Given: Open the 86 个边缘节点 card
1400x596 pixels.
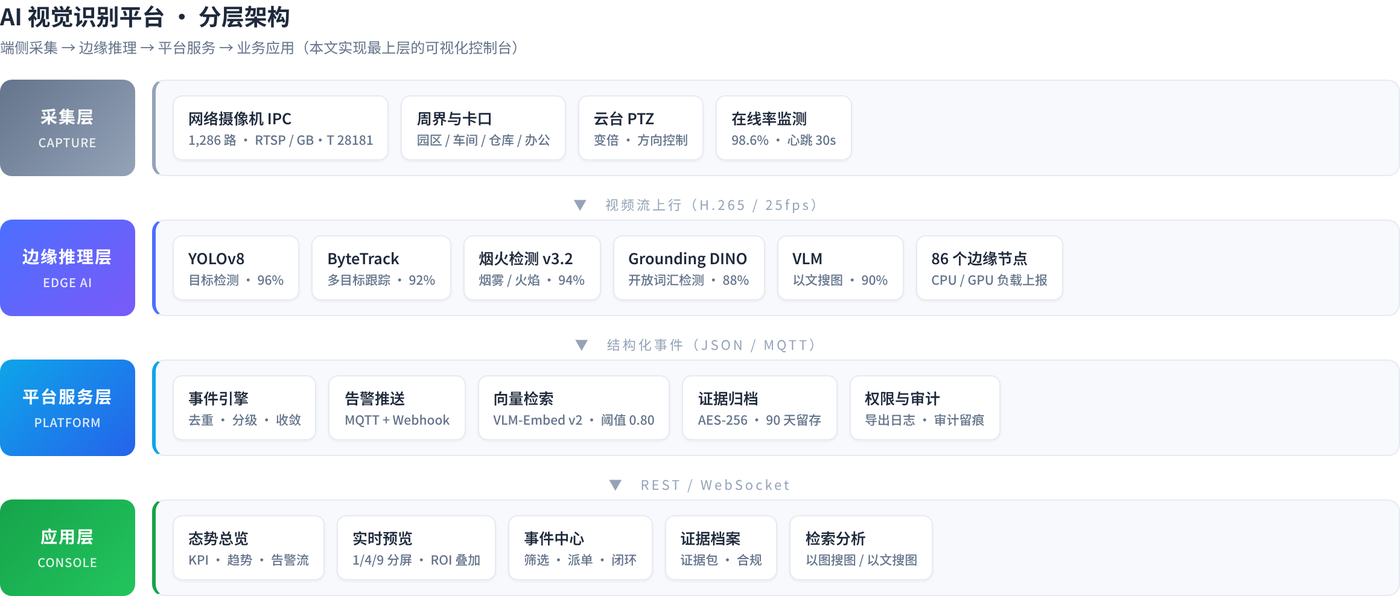Looking at the screenshot, I should coord(989,268).
